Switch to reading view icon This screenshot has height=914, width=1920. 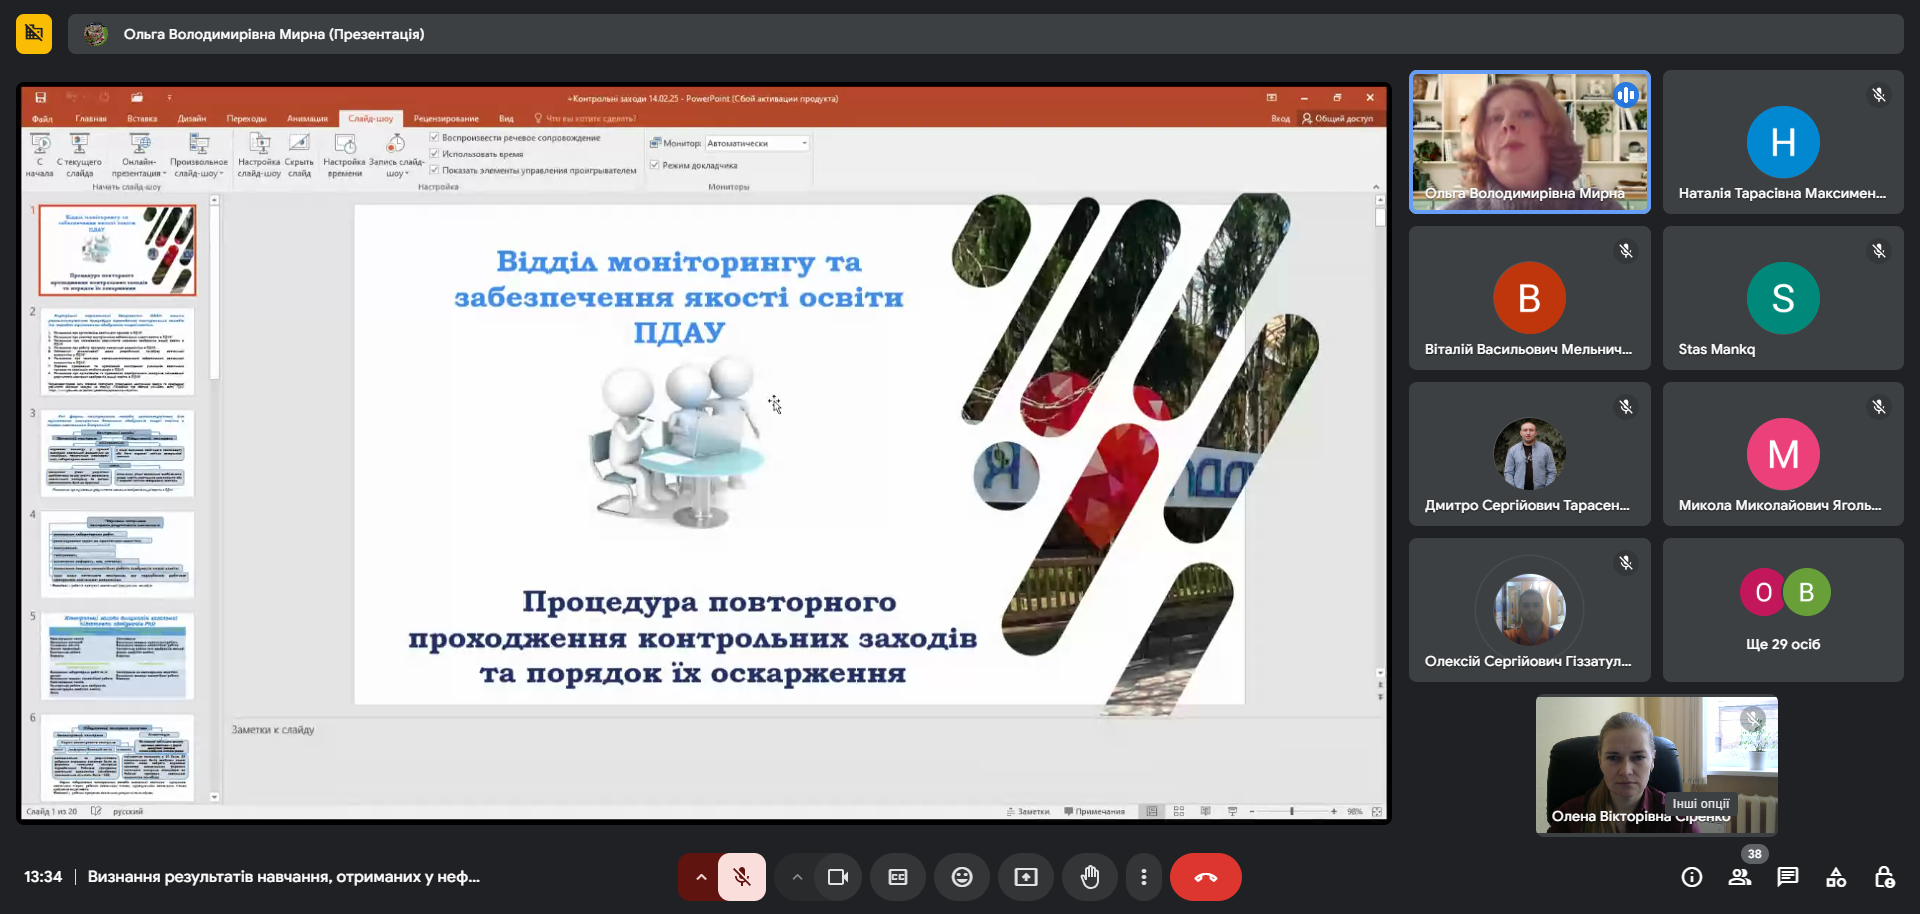click(1205, 811)
